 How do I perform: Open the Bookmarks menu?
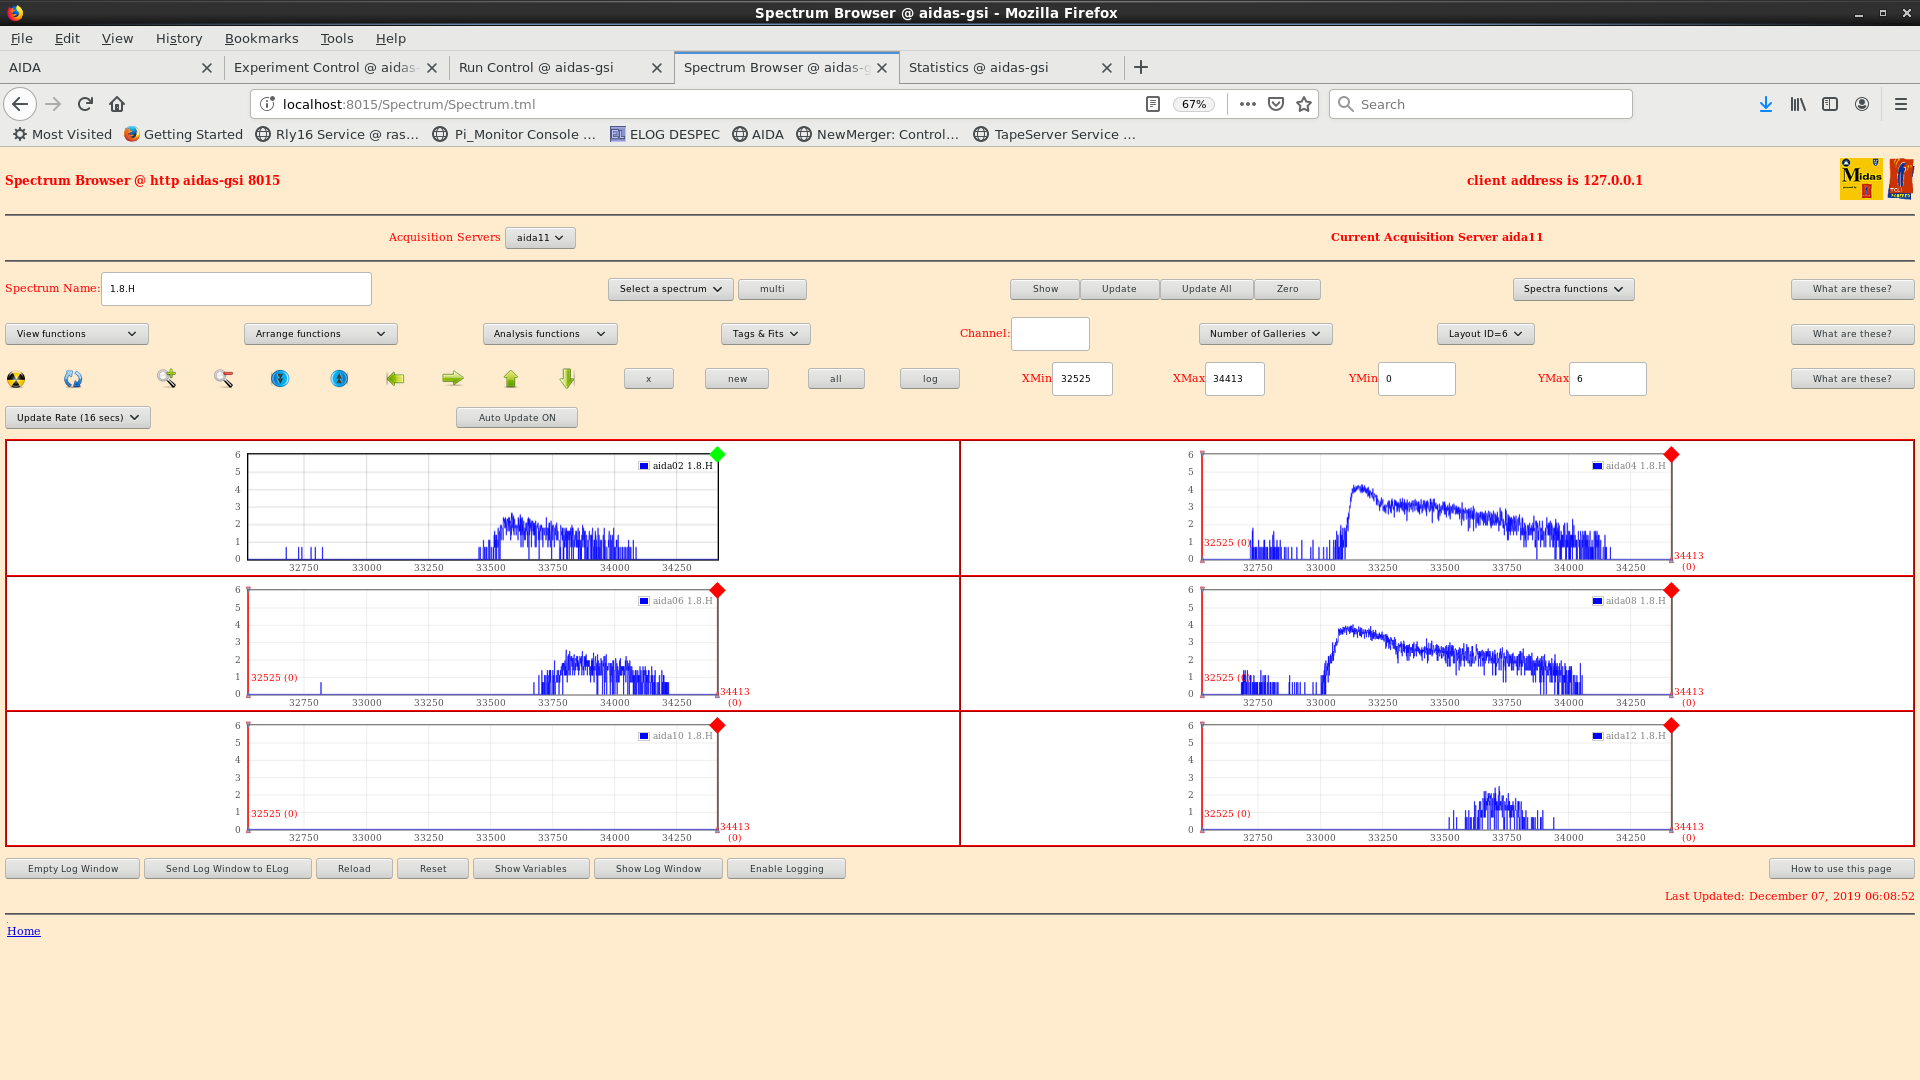[261, 38]
